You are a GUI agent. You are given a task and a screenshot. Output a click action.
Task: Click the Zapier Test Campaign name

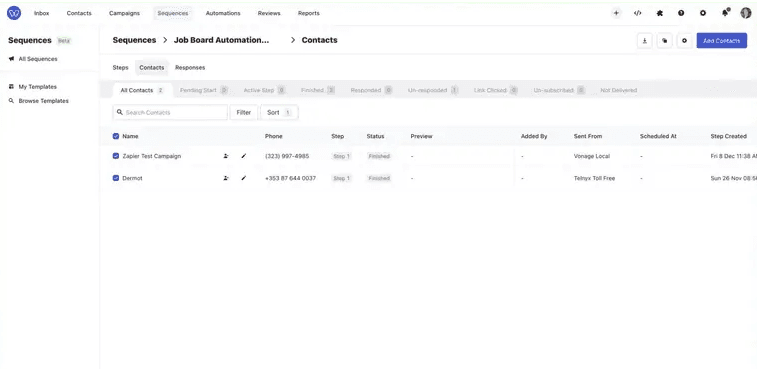(x=152, y=156)
